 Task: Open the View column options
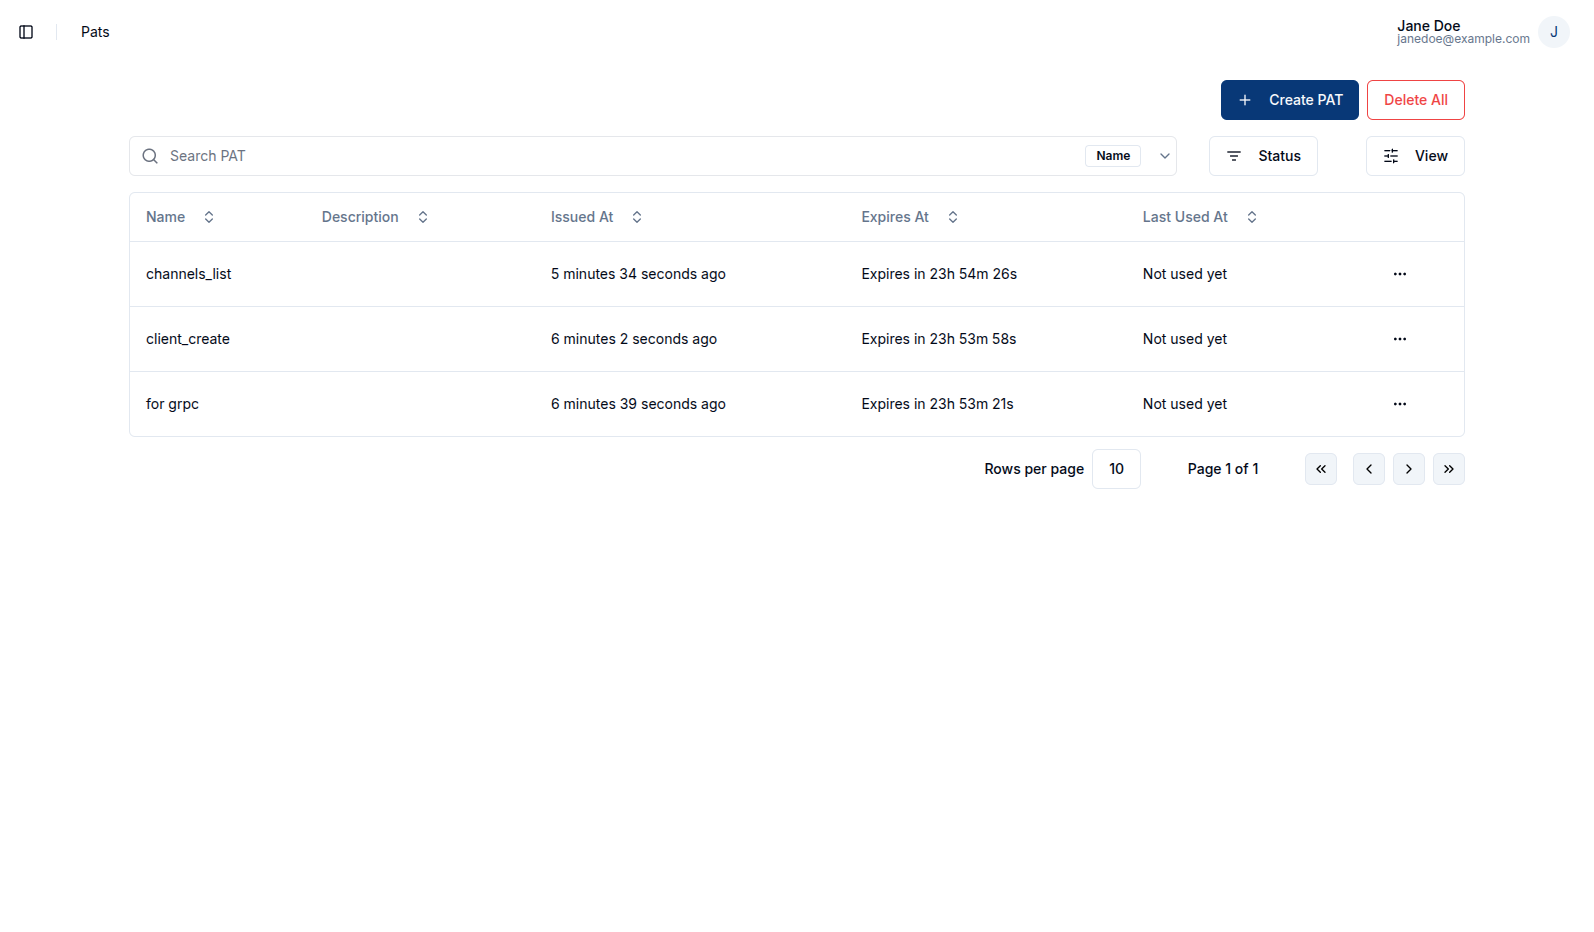point(1414,156)
